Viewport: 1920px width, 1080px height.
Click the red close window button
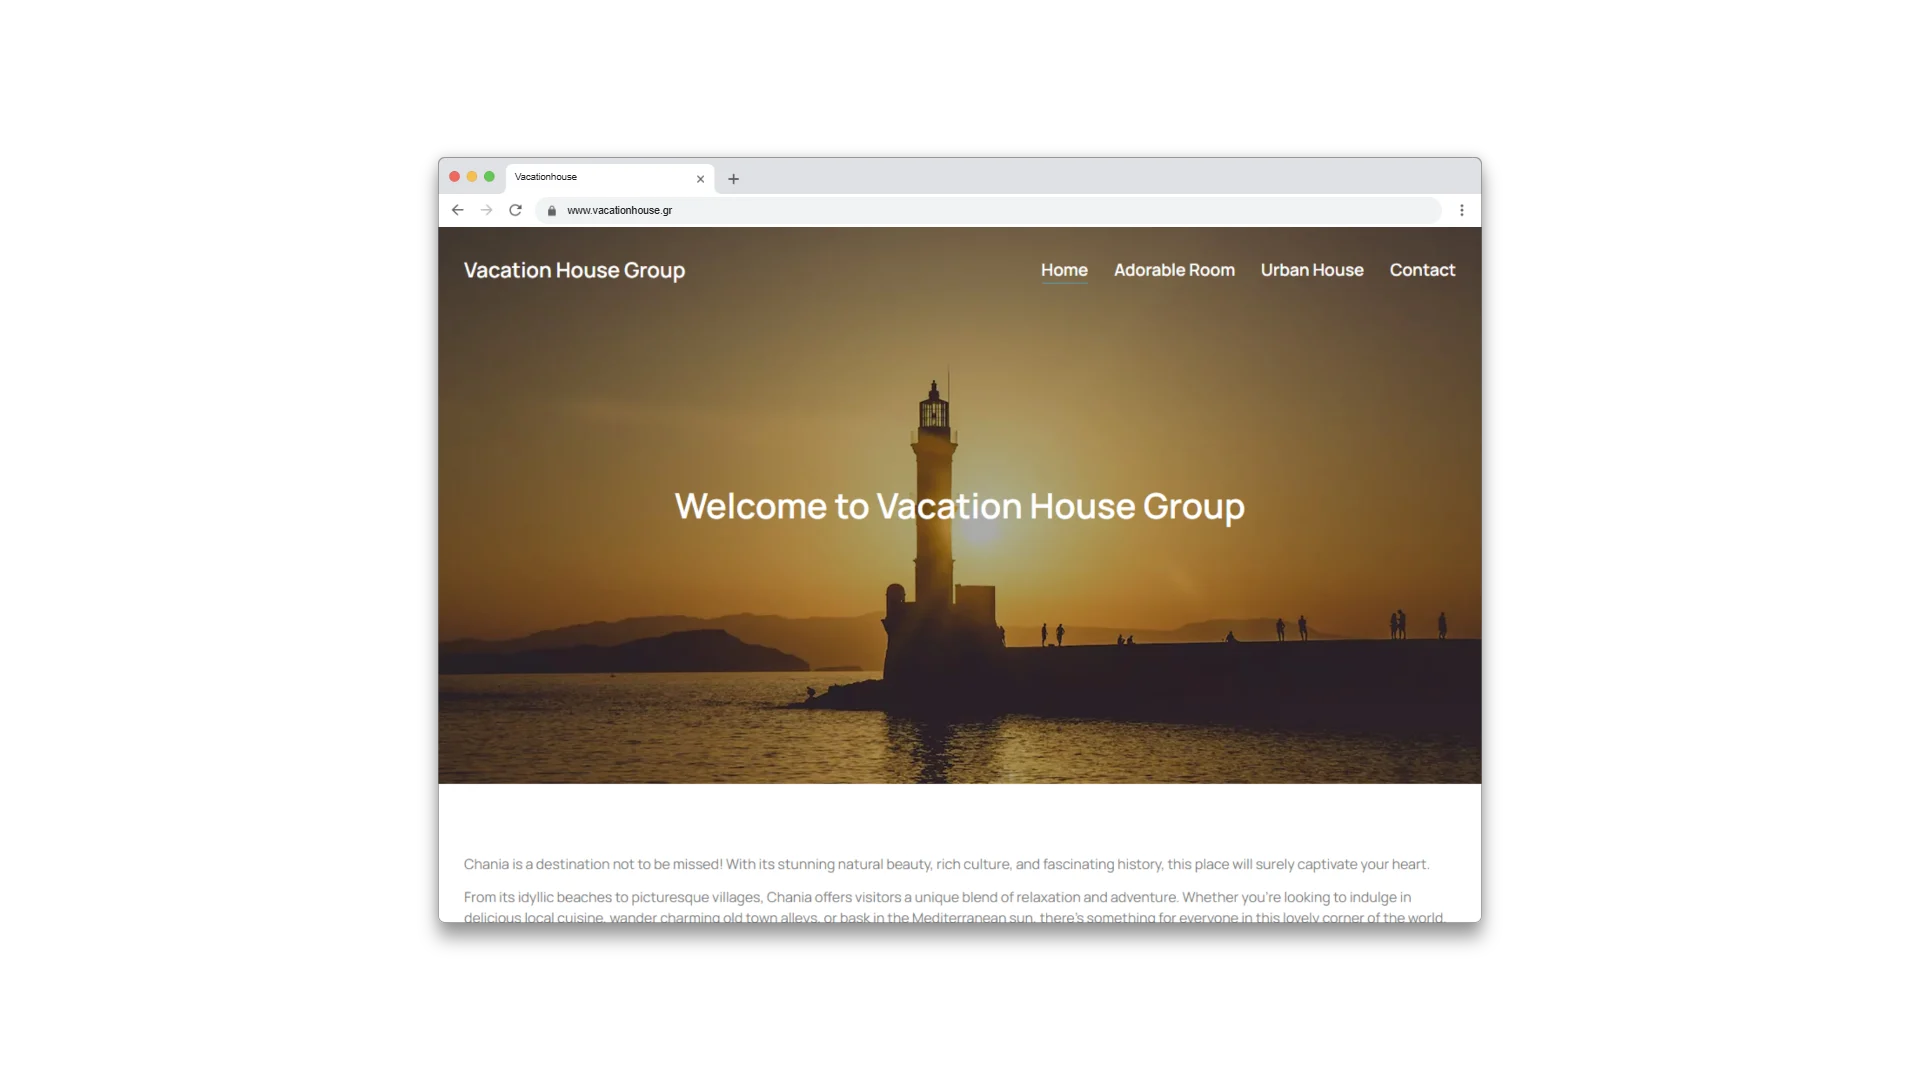pos(455,177)
